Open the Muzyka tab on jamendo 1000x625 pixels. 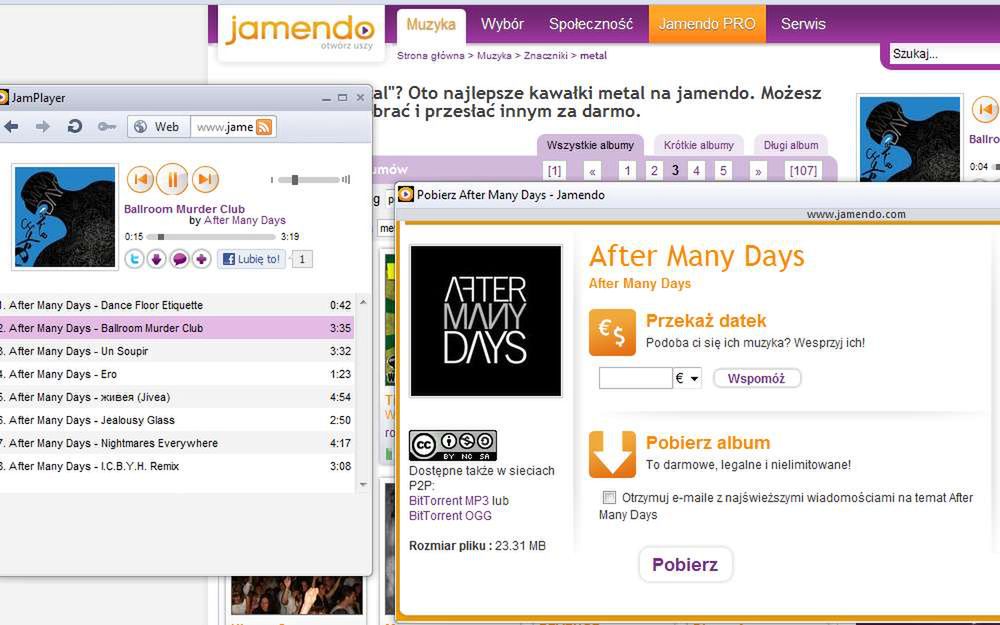click(x=431, y=24)
